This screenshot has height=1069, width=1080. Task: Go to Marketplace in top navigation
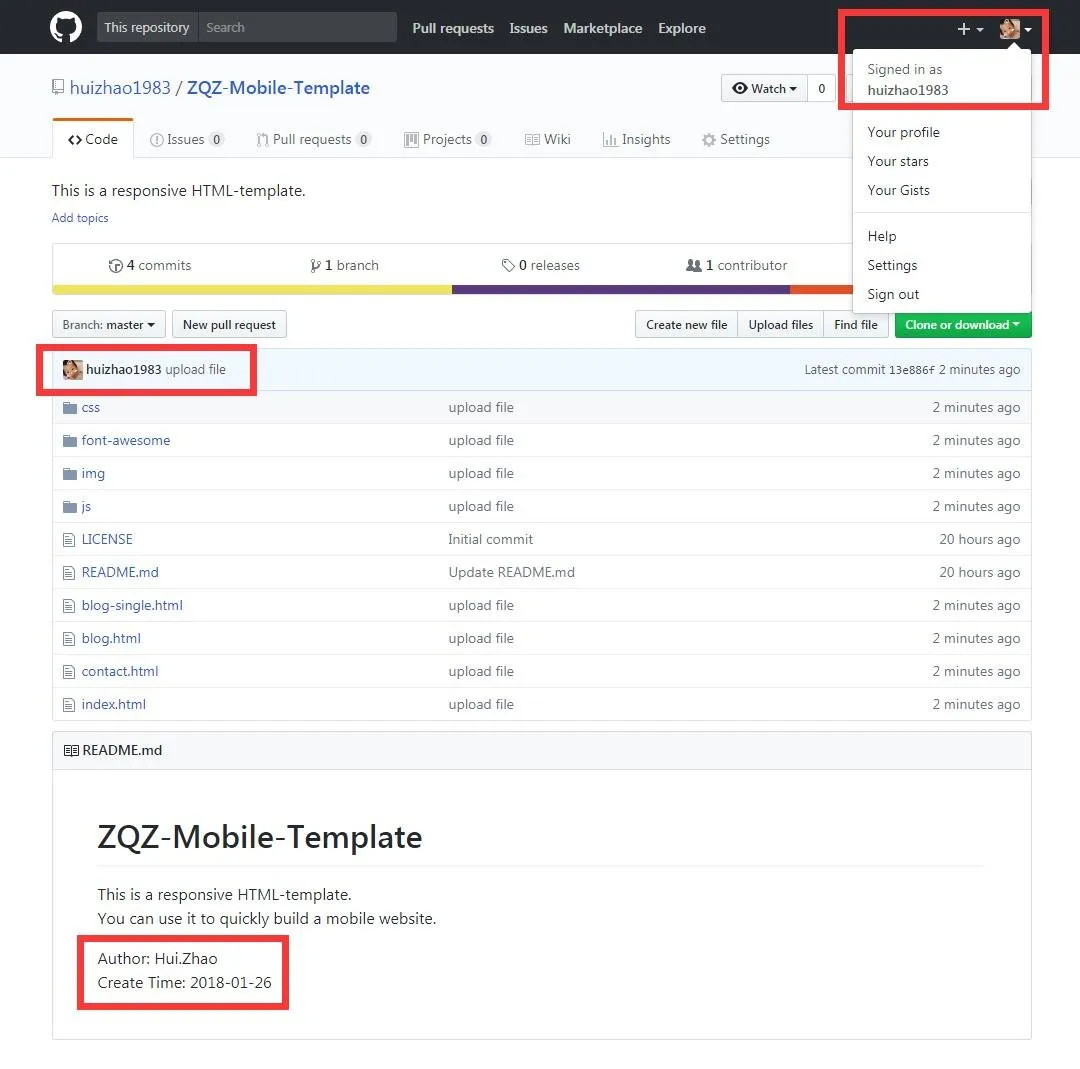pos(603,28)
